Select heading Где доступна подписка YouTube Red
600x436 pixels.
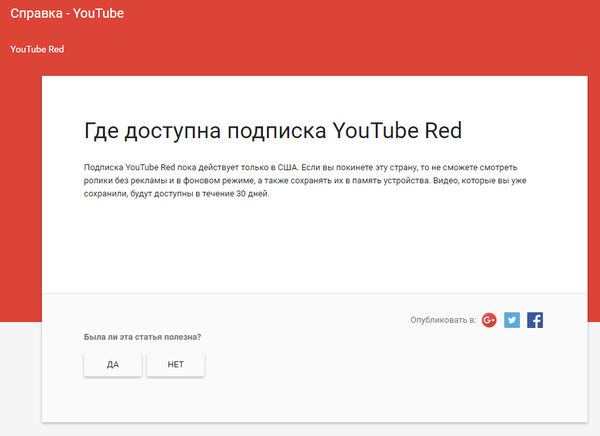tap(273, 131)
